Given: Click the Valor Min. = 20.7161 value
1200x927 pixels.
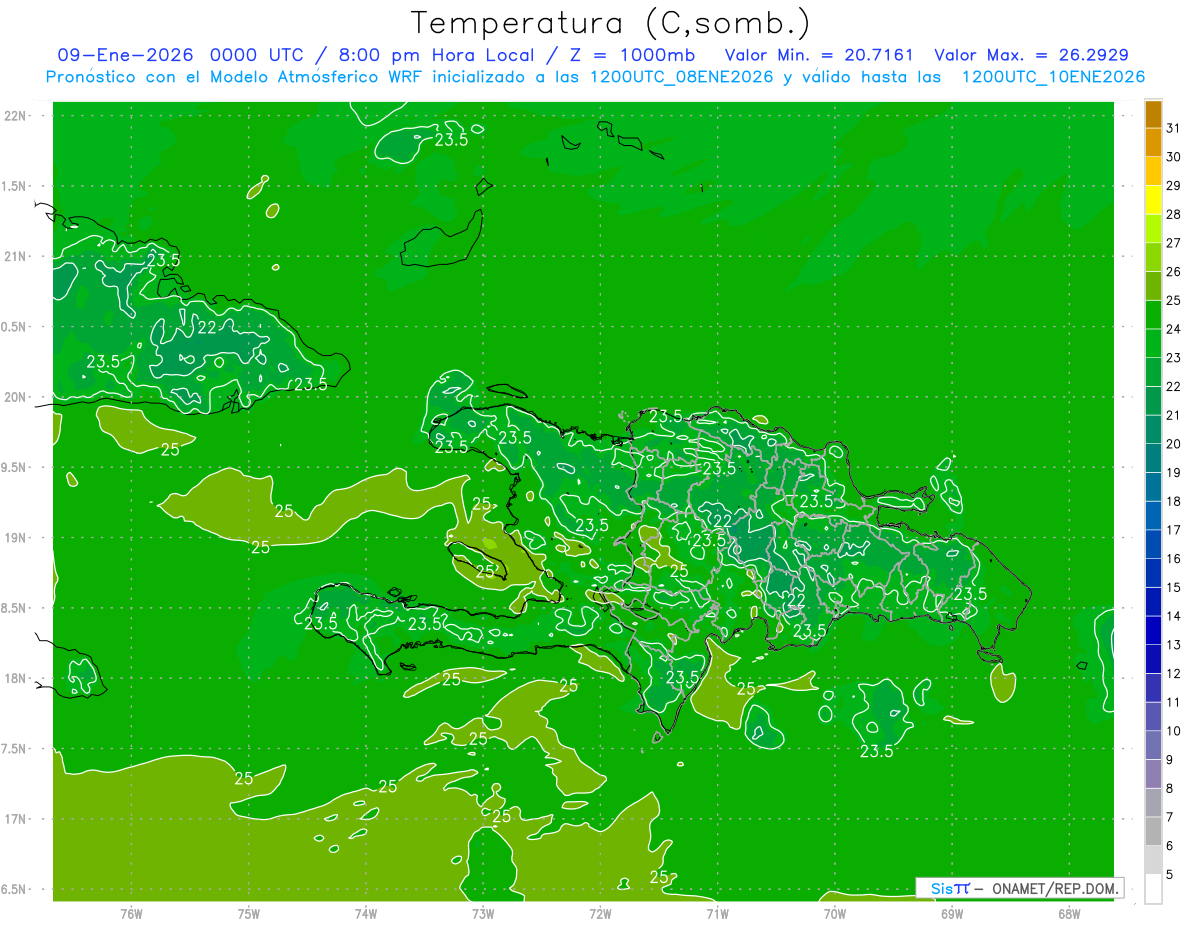Looking at the screenshot, I should click(x=820, y=55).
